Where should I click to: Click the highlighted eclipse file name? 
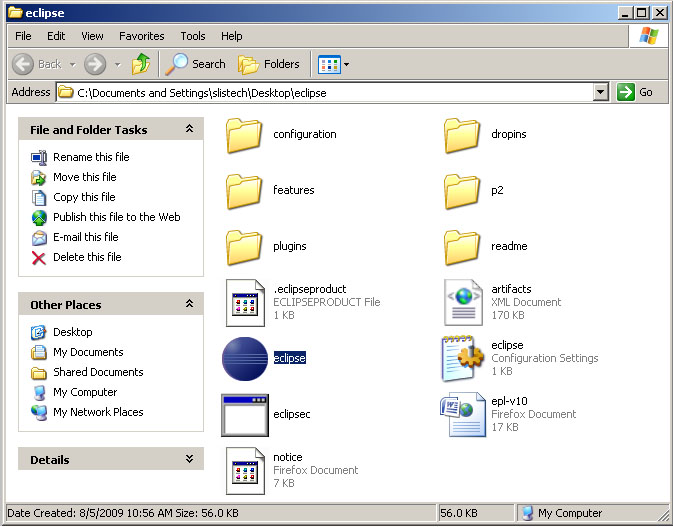click(290, 357)
